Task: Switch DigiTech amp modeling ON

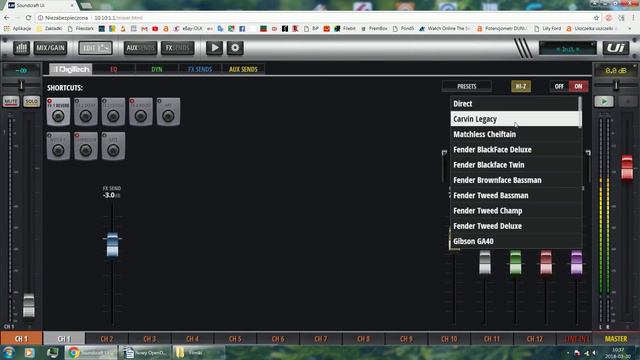Action: tap(578, 86)
